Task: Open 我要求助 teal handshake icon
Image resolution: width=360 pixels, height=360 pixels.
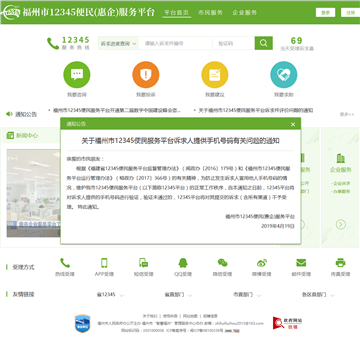Action: (x=284, y=74)
